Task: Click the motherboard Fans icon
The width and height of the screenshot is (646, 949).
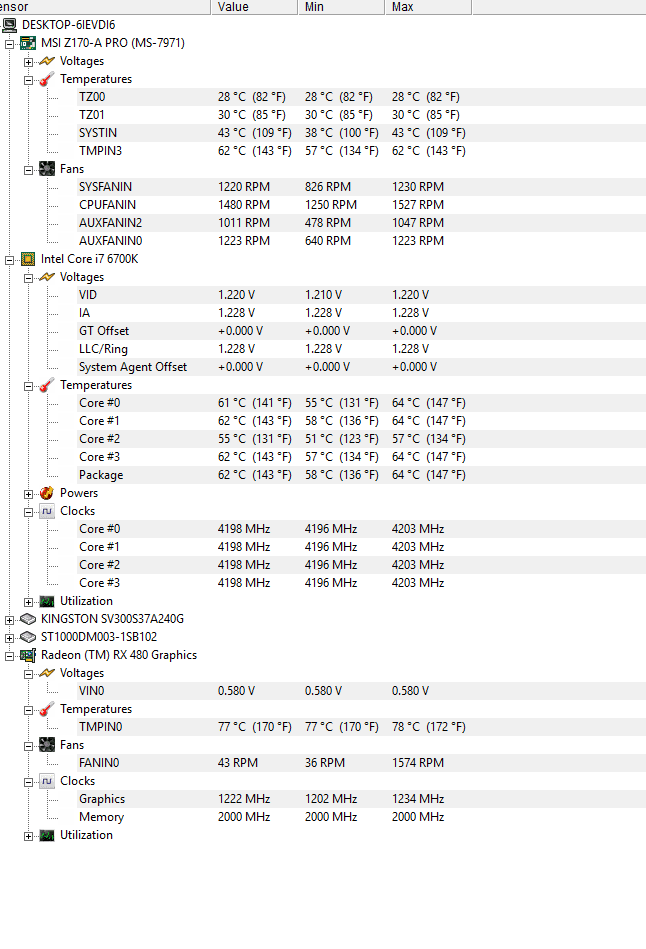Action: pyautogui.click(x=47, y=169)
